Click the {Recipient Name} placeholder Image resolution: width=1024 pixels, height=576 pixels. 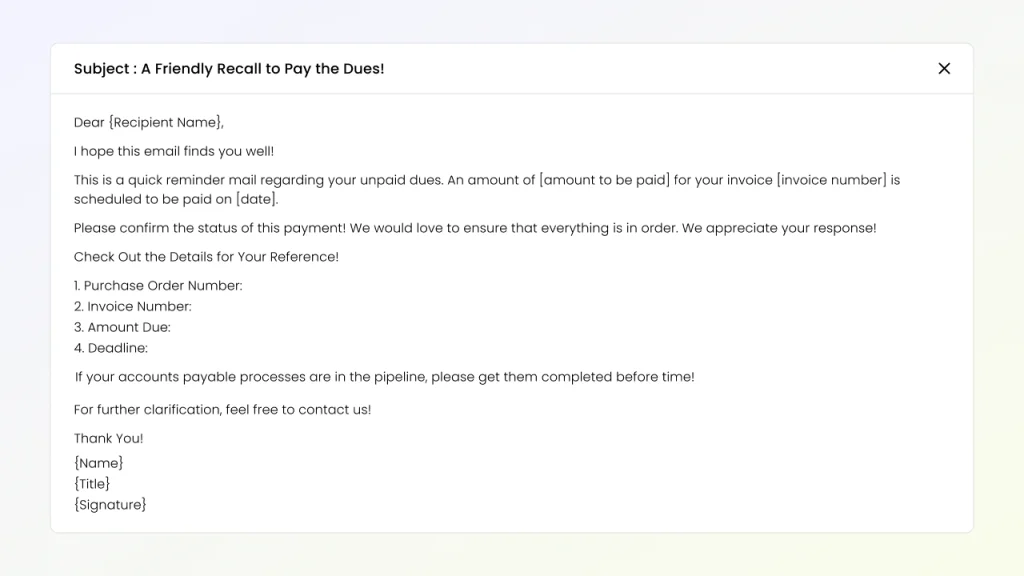tap(165, 123)
